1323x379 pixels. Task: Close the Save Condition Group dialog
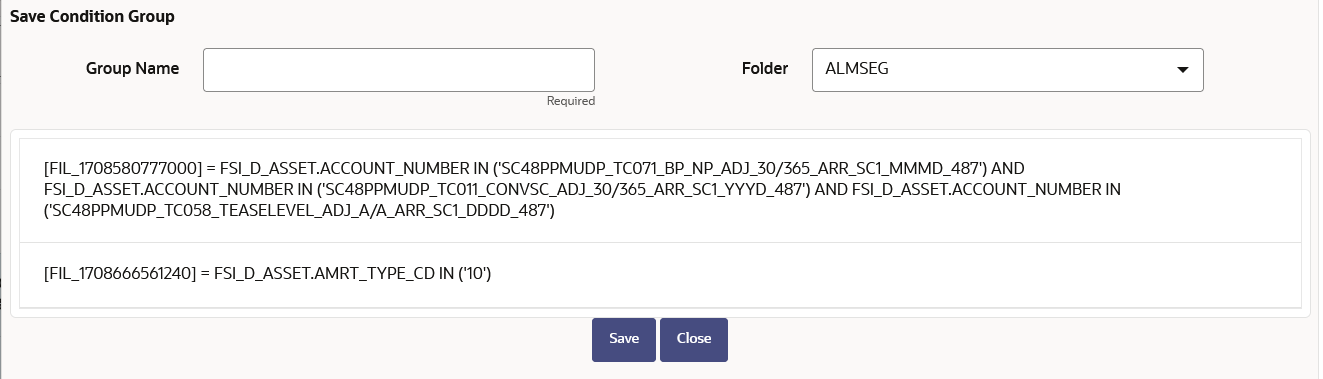coord(693,339)
